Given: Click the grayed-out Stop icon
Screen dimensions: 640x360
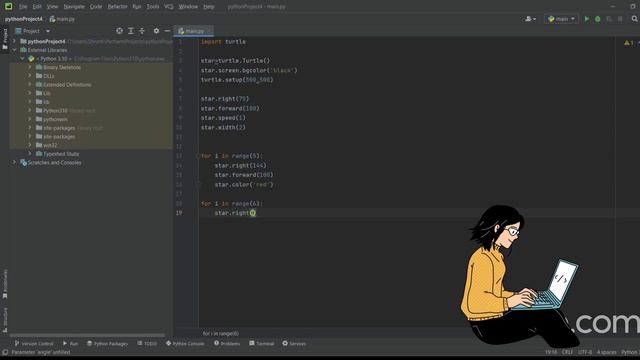Looking at the screenshot, I should [620, 19].
